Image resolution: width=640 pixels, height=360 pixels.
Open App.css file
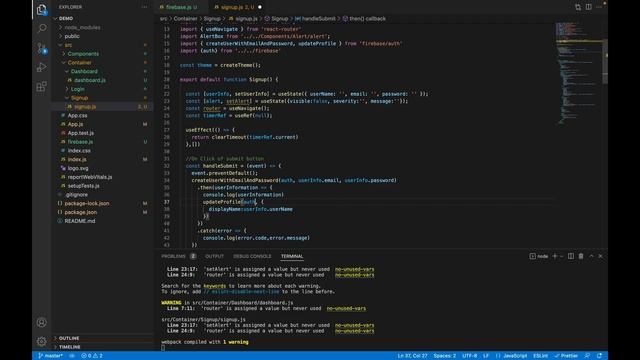(77, 116)
